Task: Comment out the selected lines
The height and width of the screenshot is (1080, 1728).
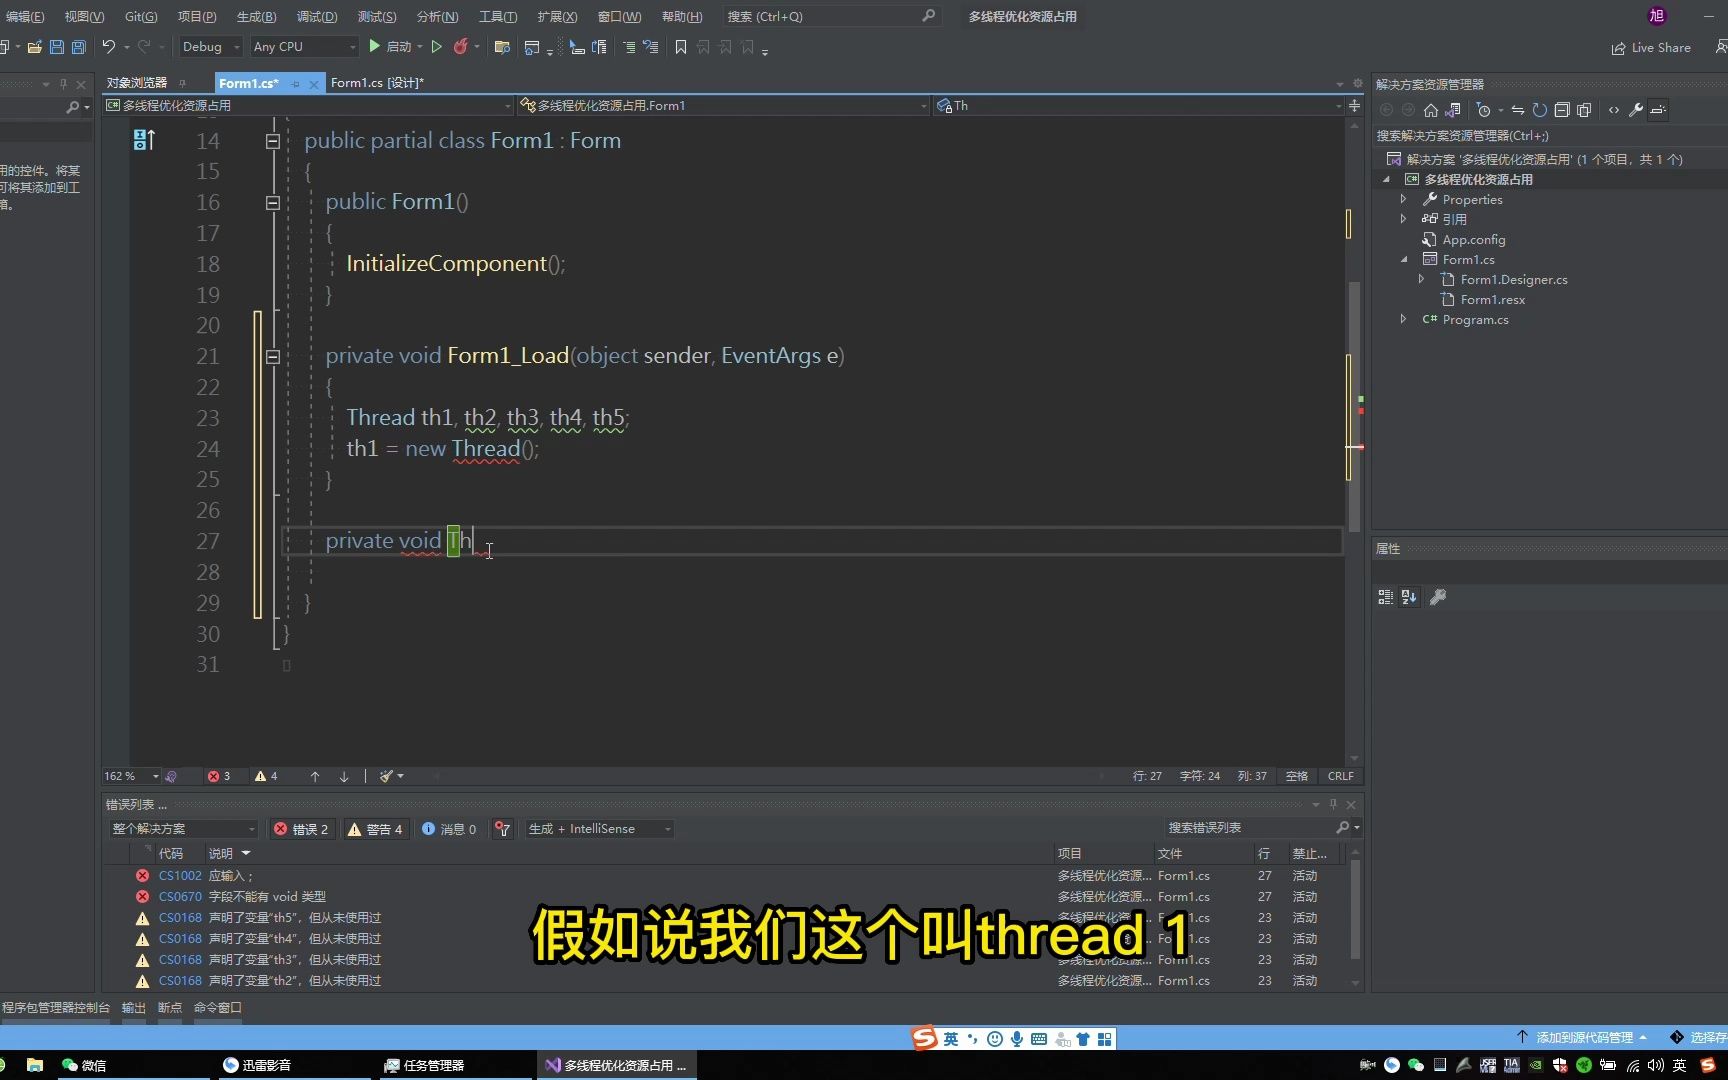Action: (x=630, y=47)
